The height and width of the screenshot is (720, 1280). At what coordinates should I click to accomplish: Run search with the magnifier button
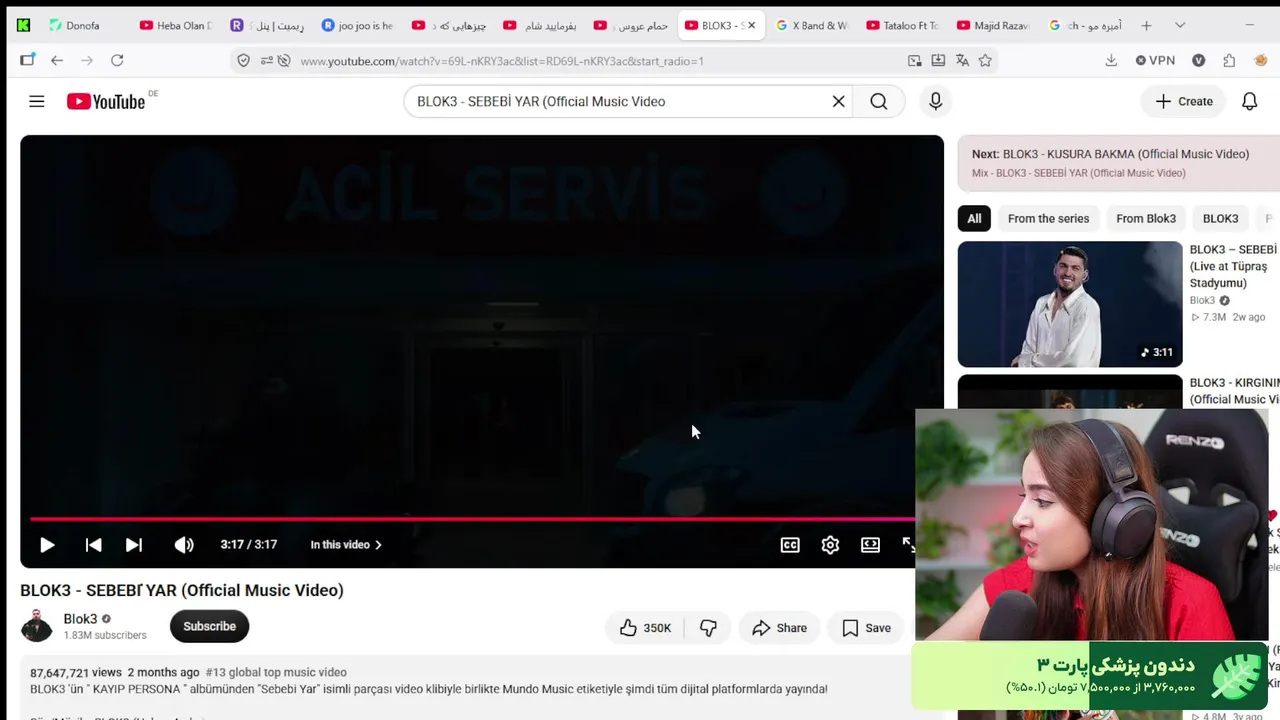click(878, 101)
